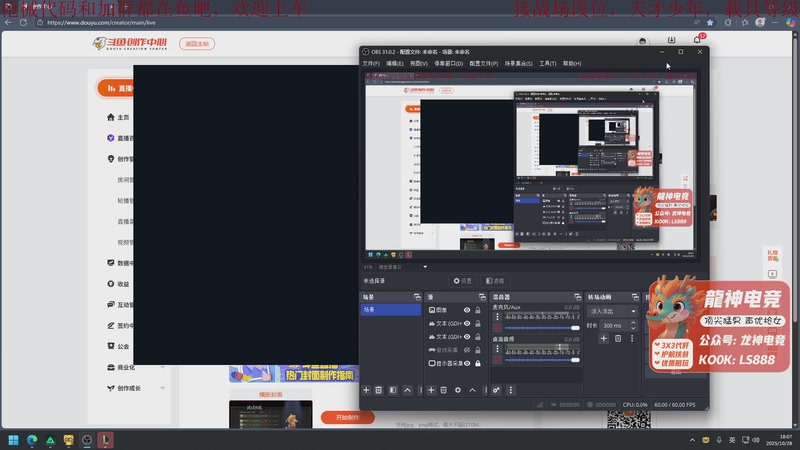Click browser favorite star icon
800x450 pixels.
click(710, 22)
